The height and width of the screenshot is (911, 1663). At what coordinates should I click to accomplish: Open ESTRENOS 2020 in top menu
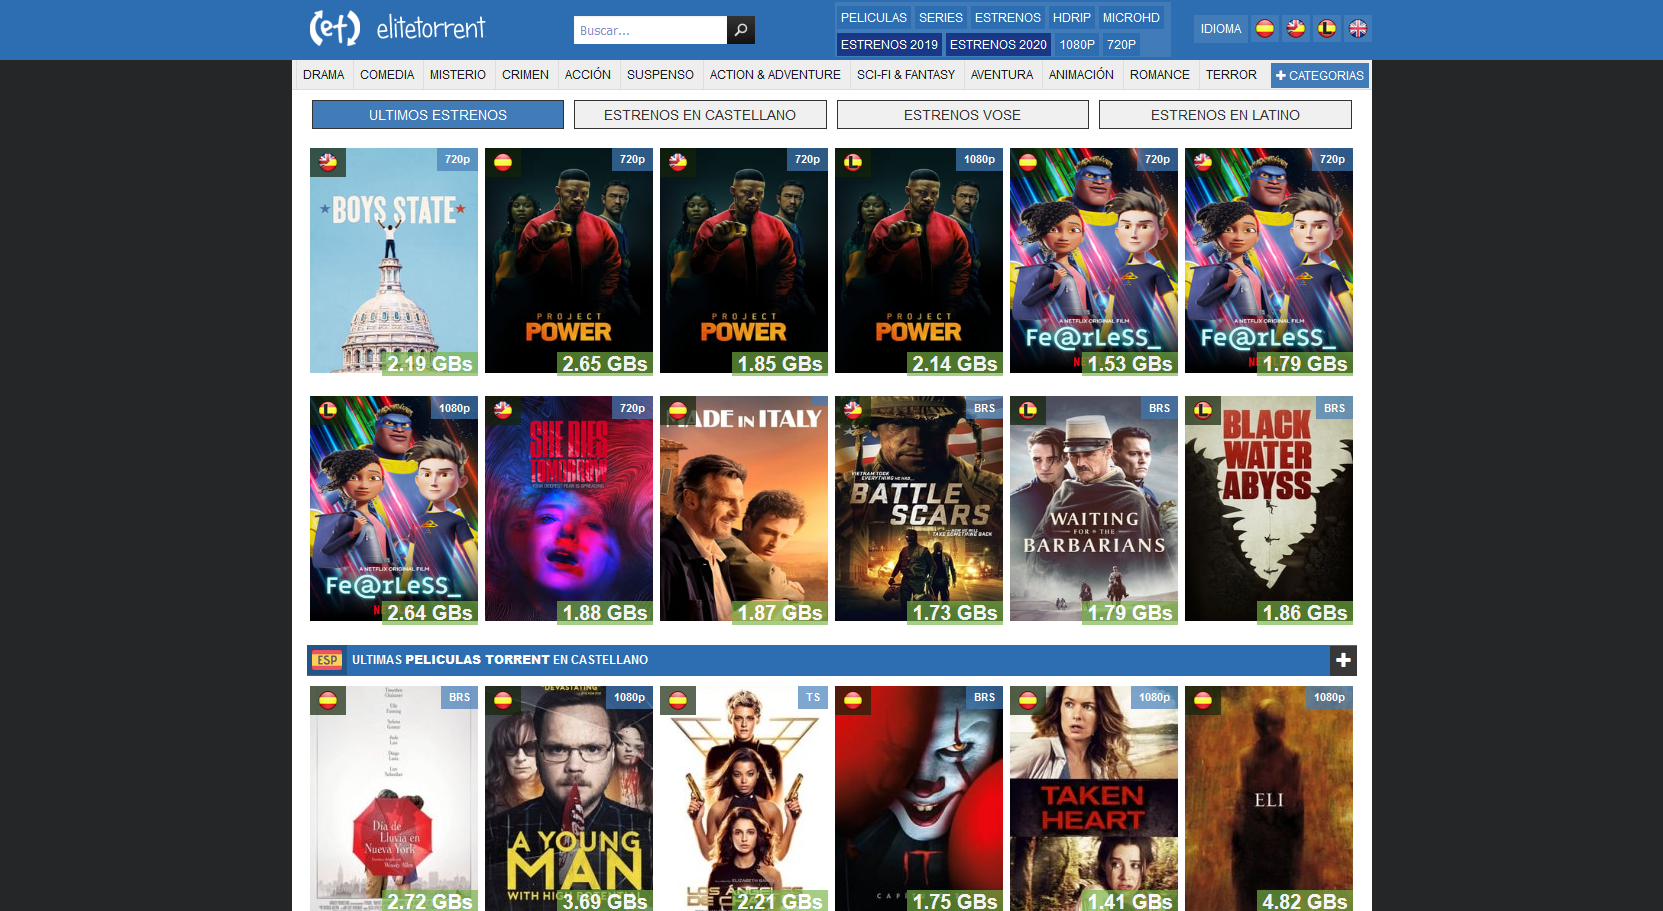point(997,45)
